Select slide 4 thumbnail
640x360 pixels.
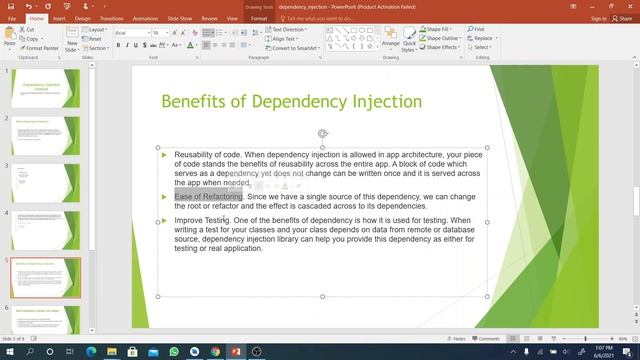click(x=45, y=230)
